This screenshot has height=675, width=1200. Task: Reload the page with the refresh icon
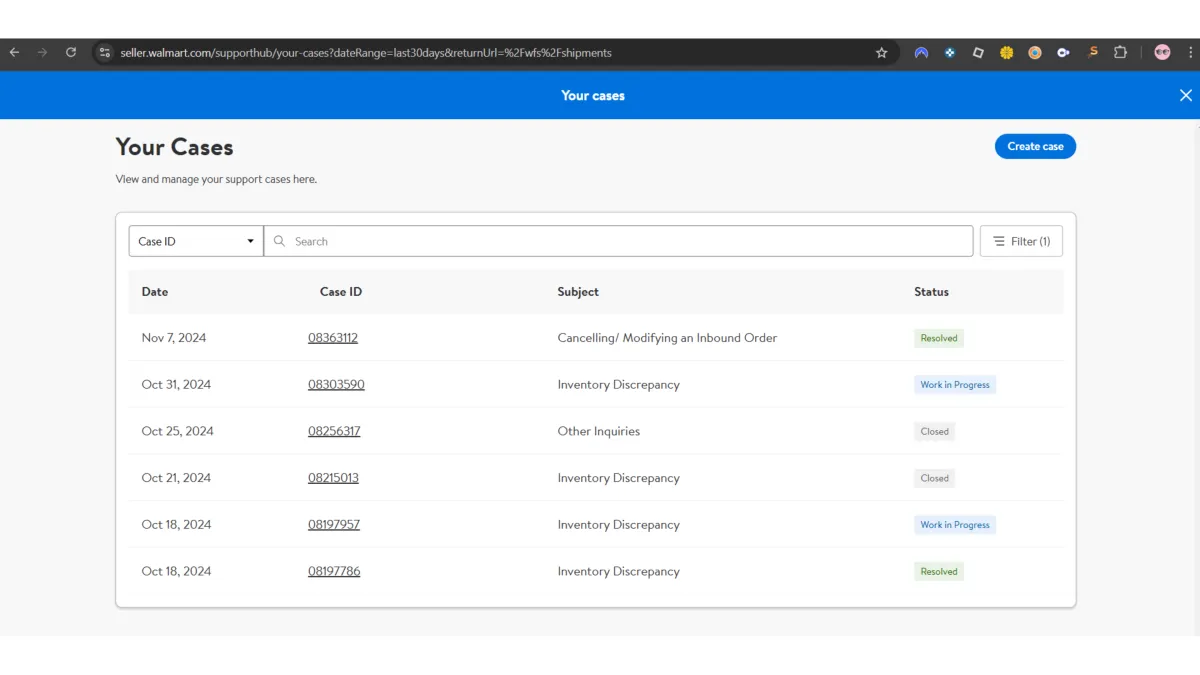tap(71, 53)
